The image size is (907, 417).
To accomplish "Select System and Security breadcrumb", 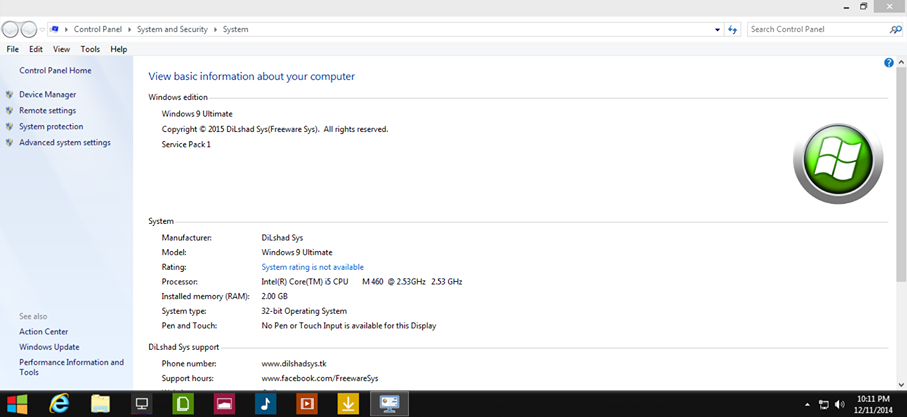I will tap(172, 29).
